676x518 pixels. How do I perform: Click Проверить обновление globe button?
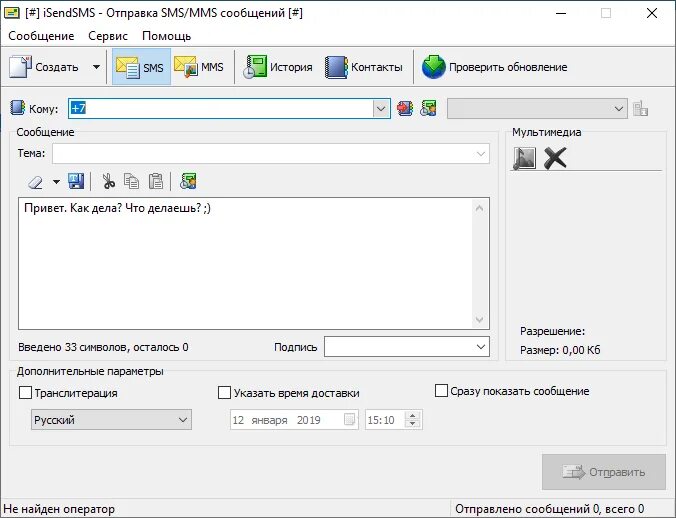494,67
